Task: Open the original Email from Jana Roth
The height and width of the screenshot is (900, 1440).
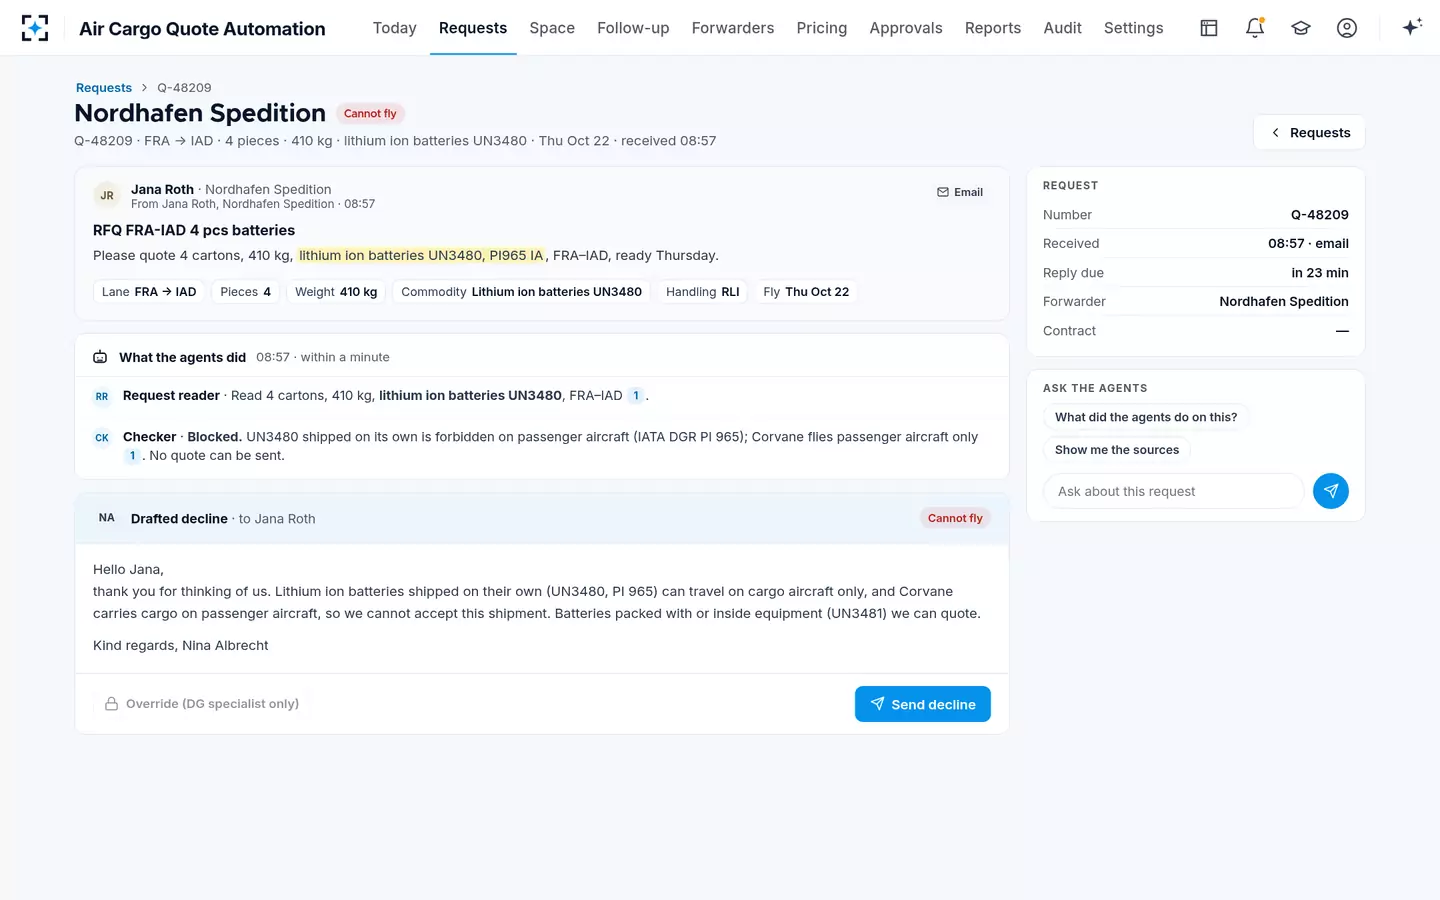Action: click(960, 192)
